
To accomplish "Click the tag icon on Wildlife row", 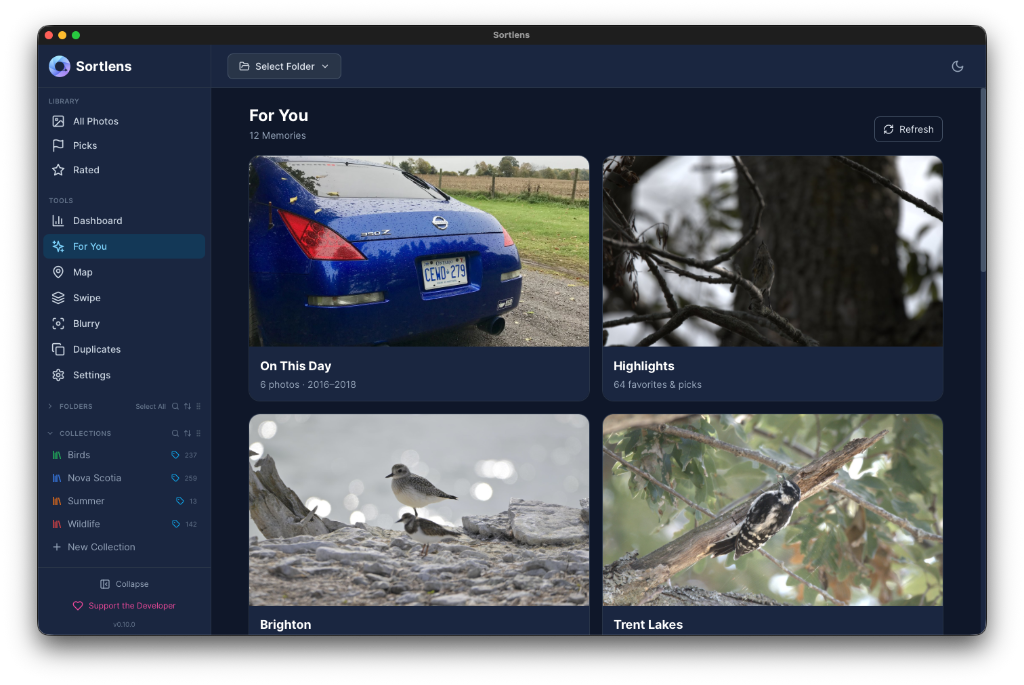I will [176, 524].
